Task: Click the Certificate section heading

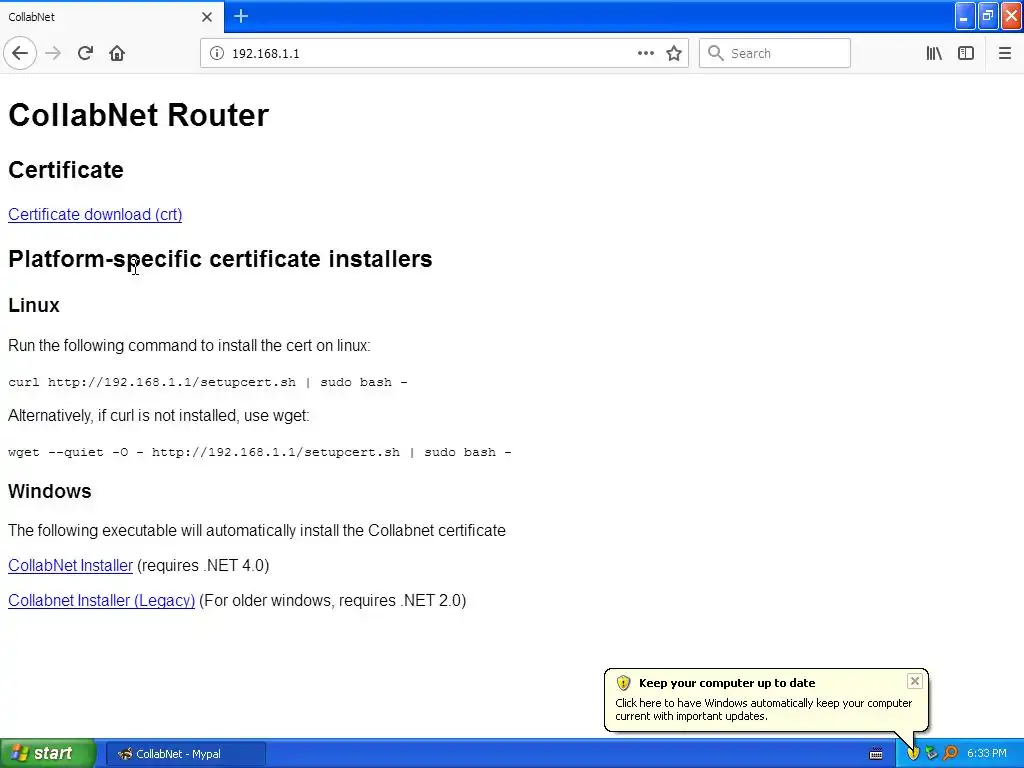Action: pyautogui.click(x=66, y=170)
